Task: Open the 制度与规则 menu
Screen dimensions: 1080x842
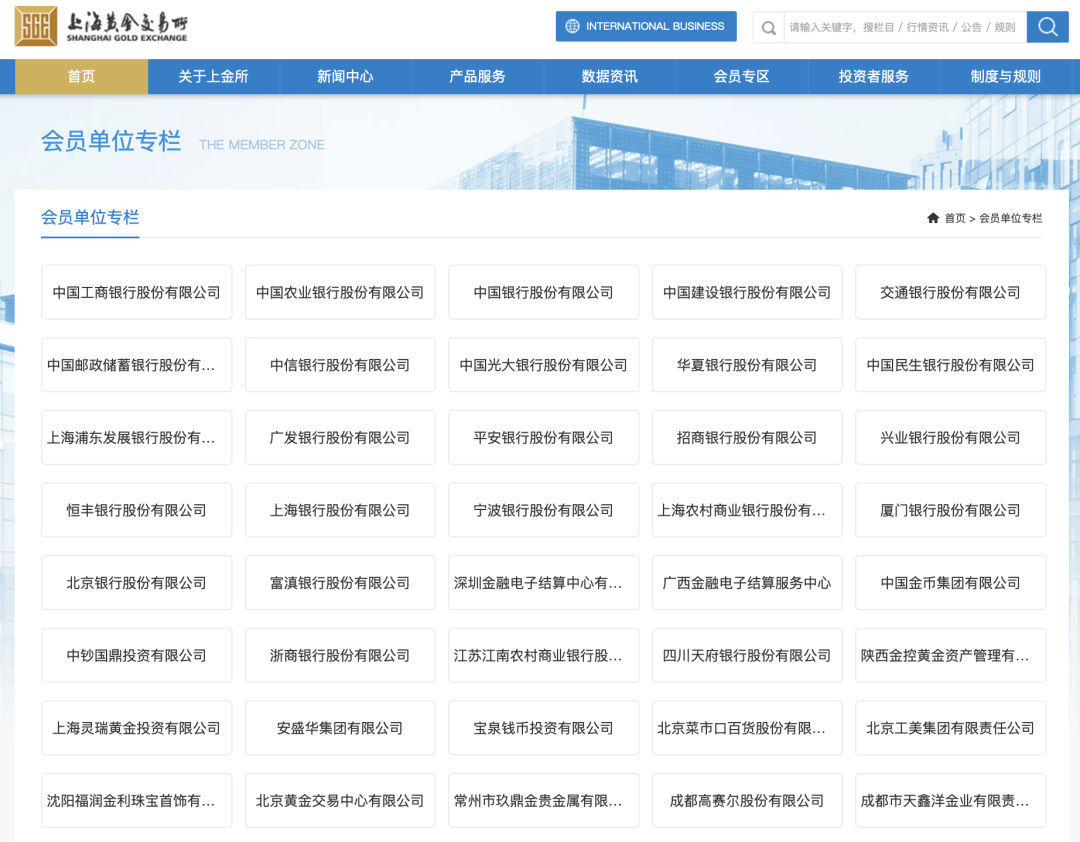Action: 1006,76
